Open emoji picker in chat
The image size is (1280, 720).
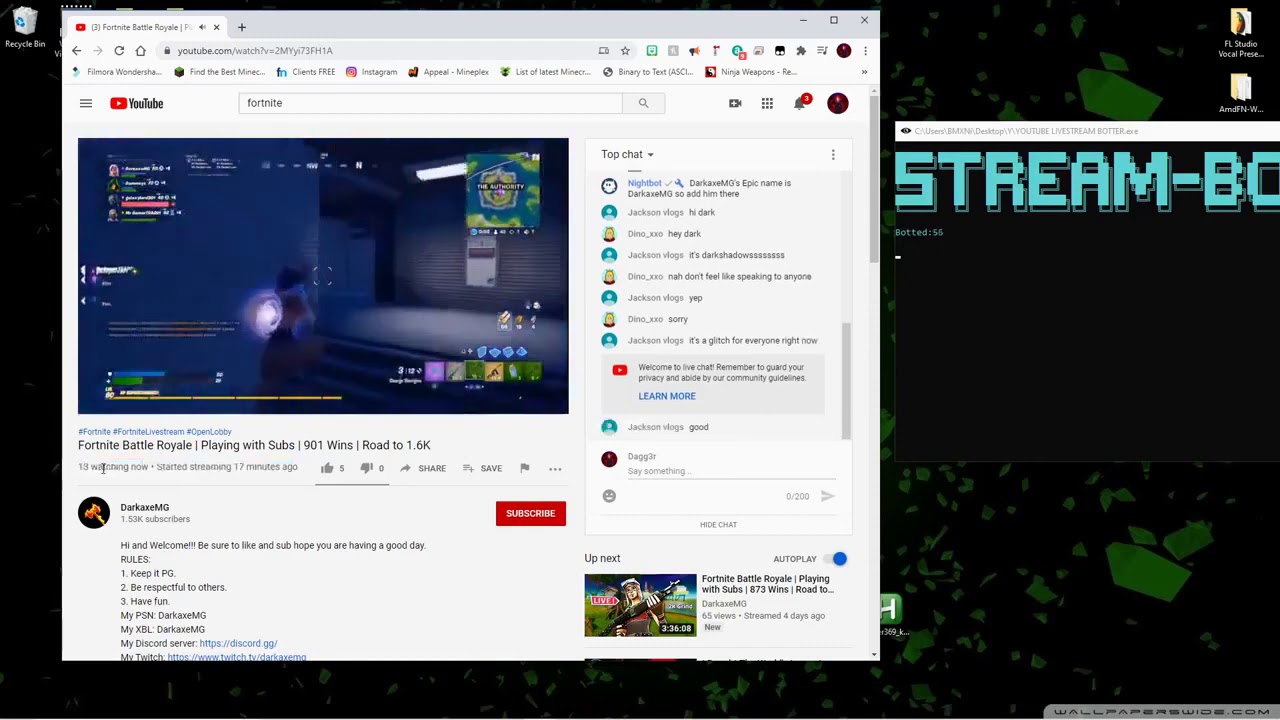tap(609, 496)
